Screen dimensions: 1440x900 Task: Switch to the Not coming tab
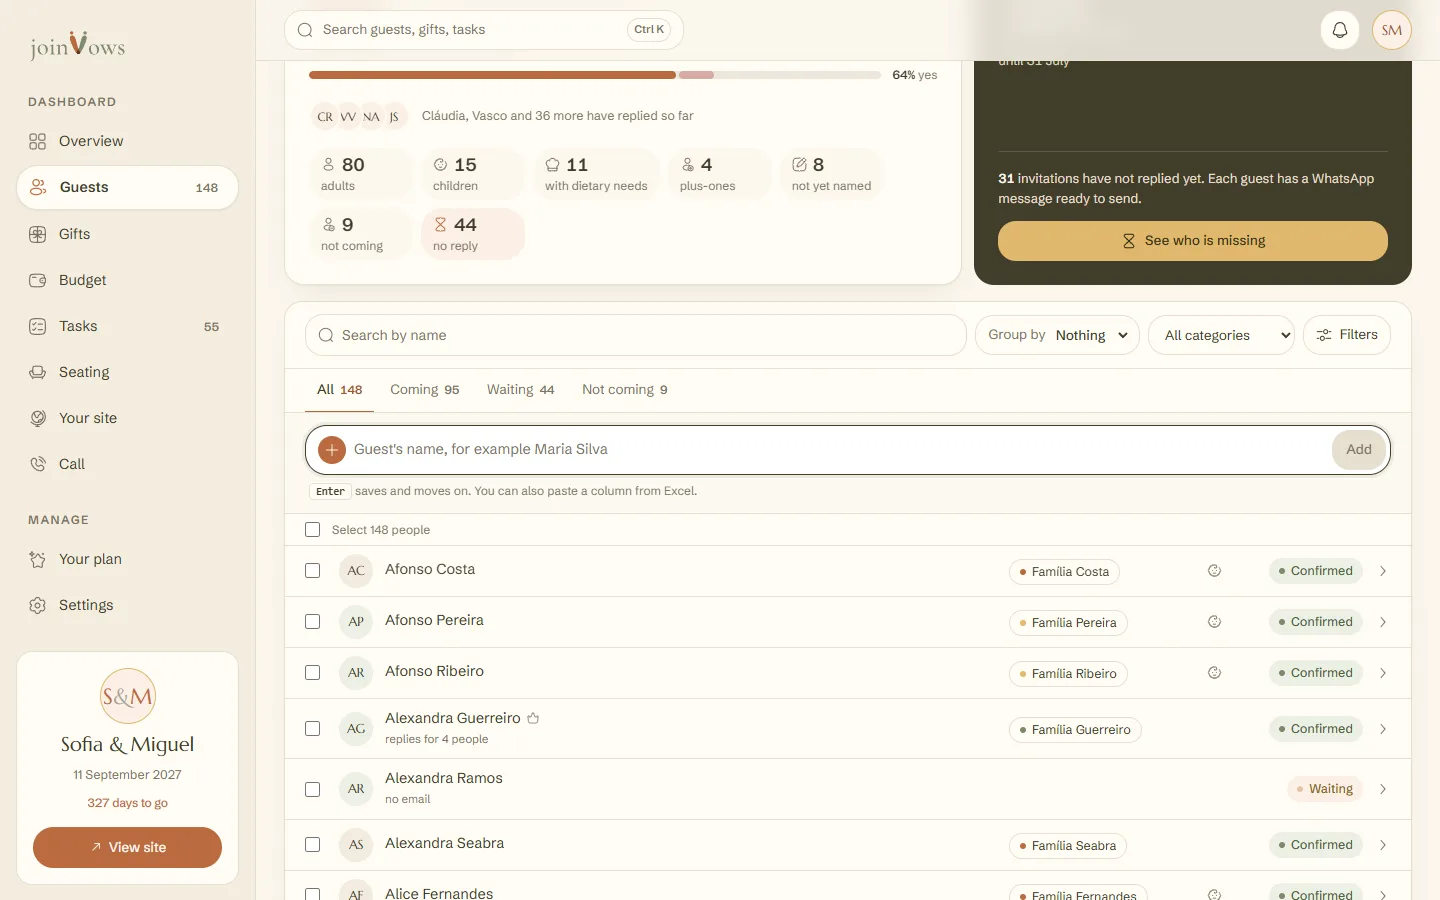click(x=625, y=390)
